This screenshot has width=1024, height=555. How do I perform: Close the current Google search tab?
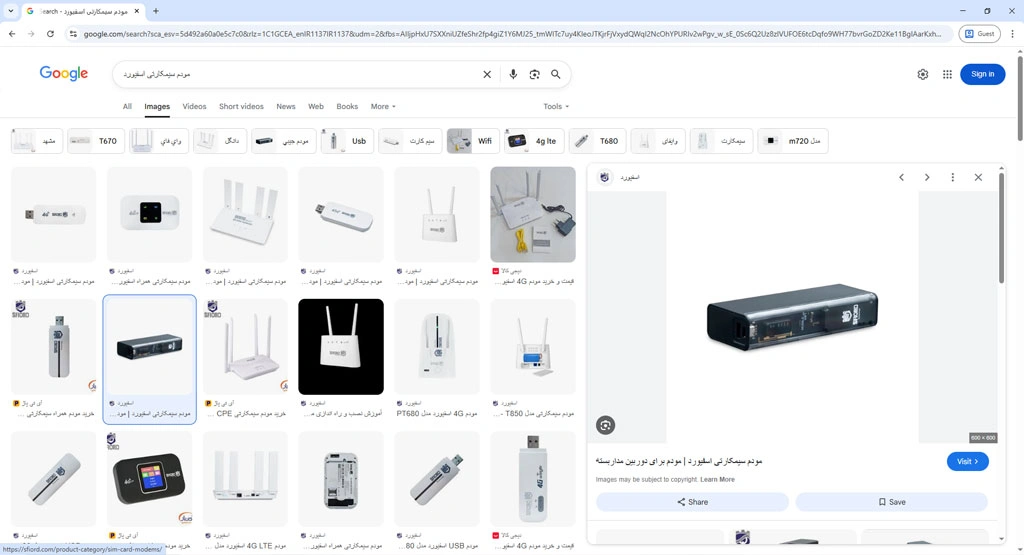pyautogui.click(x=136, y=11)
